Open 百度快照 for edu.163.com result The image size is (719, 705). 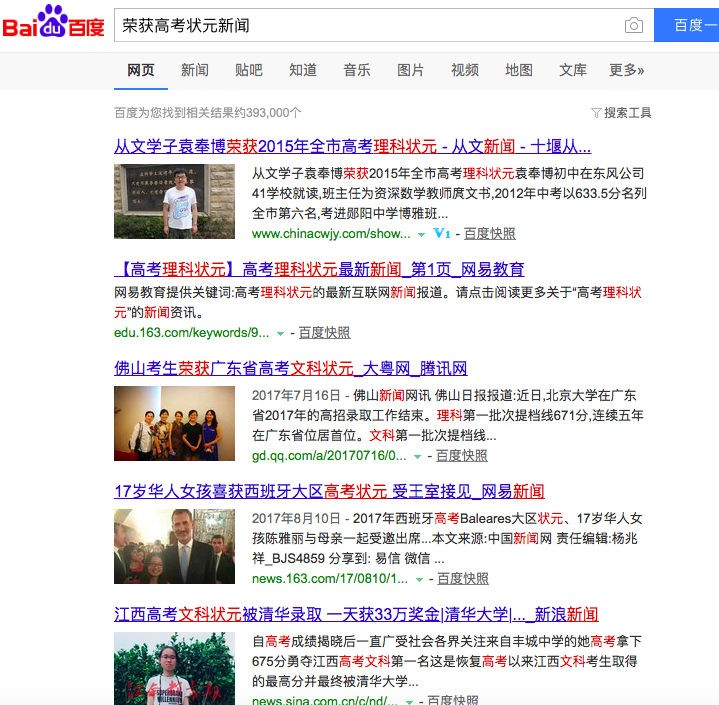(325, 333)
